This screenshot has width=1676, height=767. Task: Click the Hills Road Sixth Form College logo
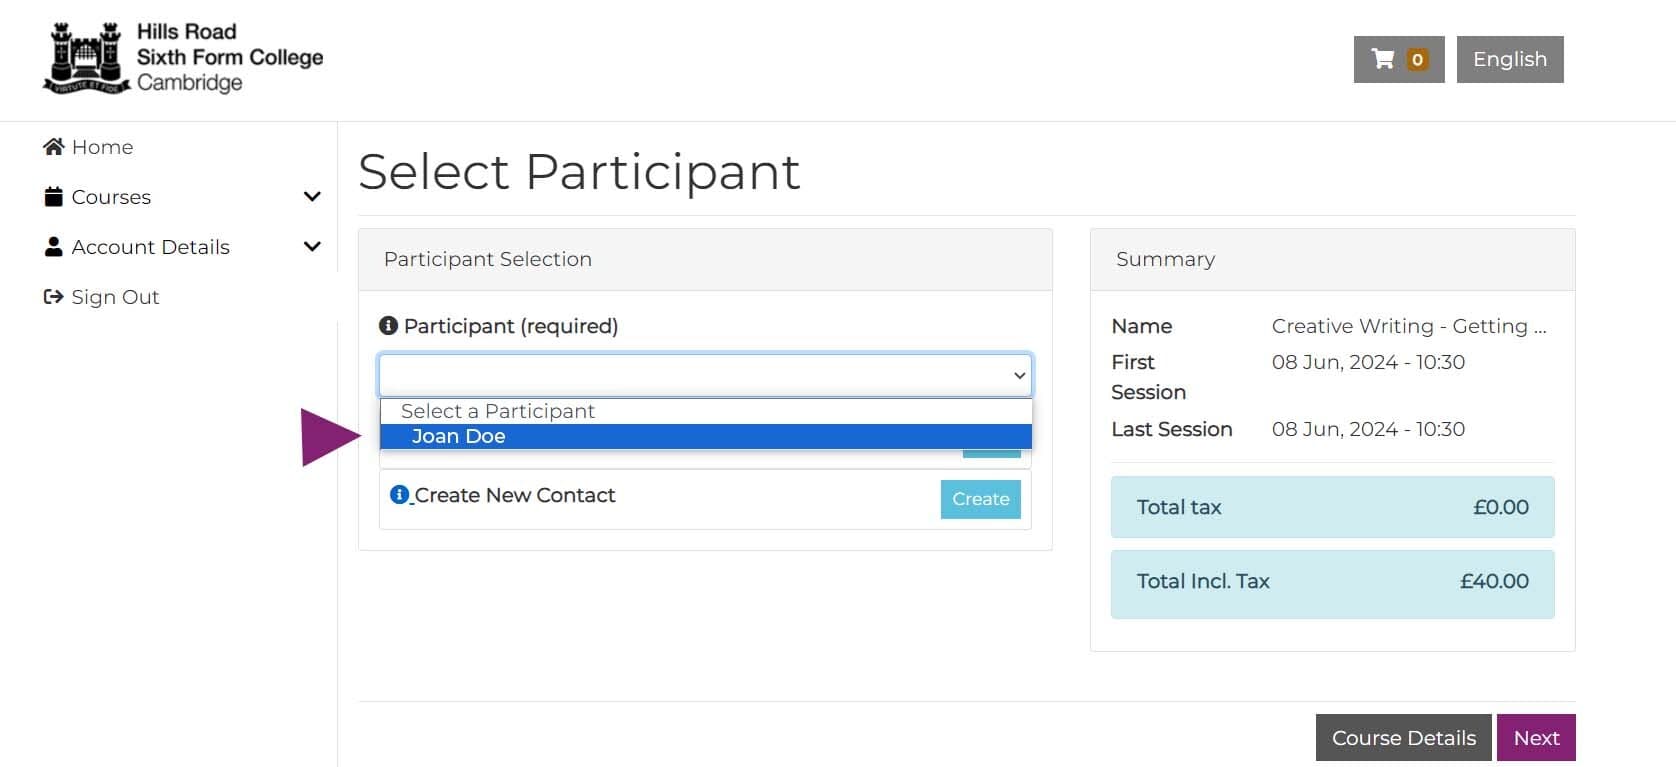[x=184, y=58]
